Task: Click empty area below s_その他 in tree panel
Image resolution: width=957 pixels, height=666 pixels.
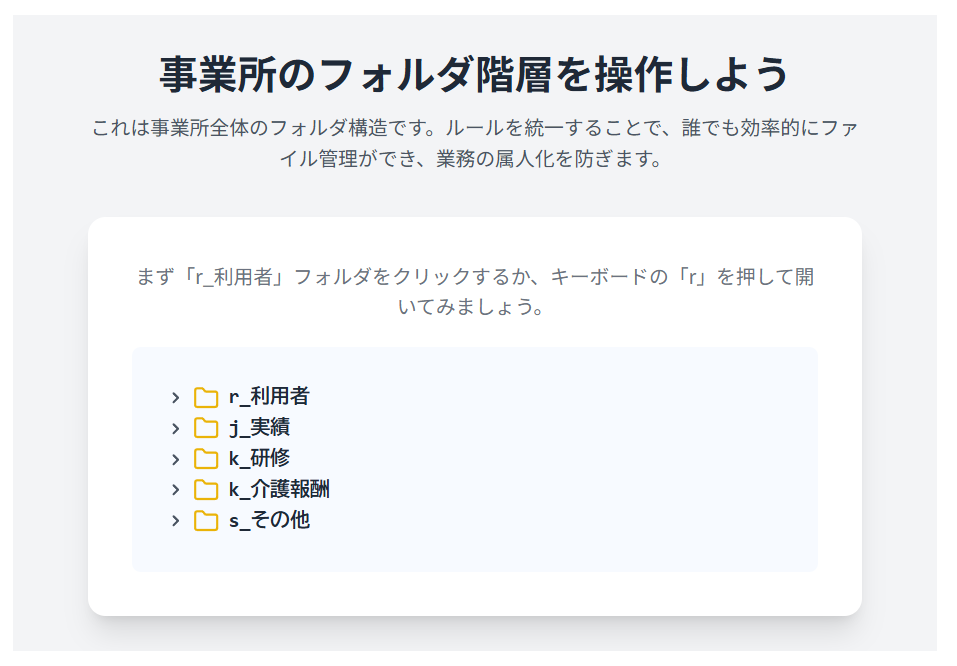Action: click(475, 552)
